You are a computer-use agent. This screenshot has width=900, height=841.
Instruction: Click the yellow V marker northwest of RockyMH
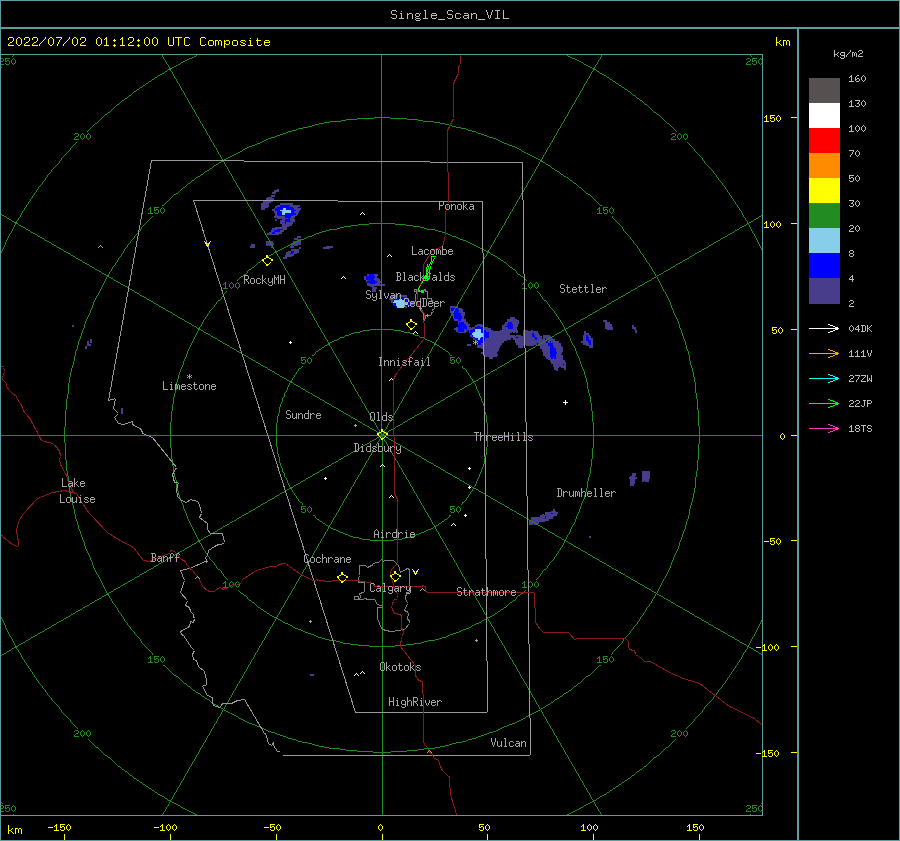(x=208, y=245)
